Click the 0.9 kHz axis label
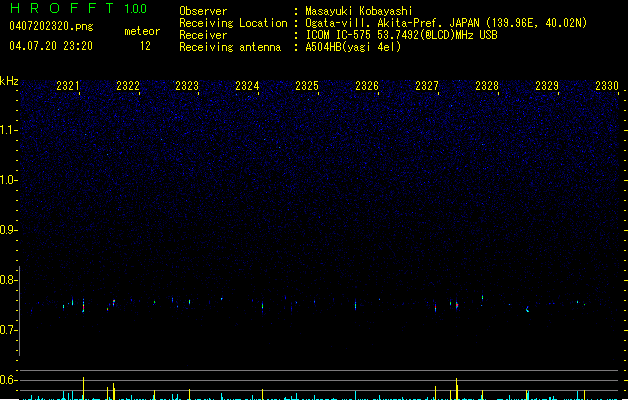Image resolution: width=629 pixels, height=400 pixels. (x=8, y=230)
